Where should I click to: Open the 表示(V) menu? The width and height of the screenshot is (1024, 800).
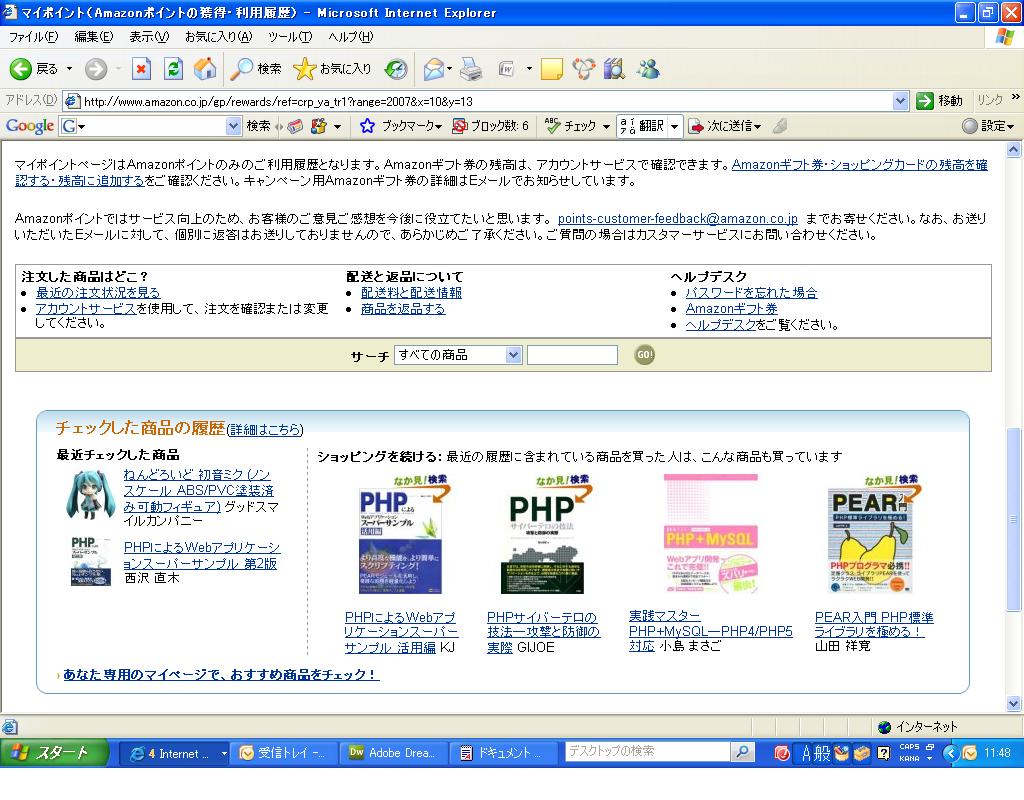pos(149,37)
